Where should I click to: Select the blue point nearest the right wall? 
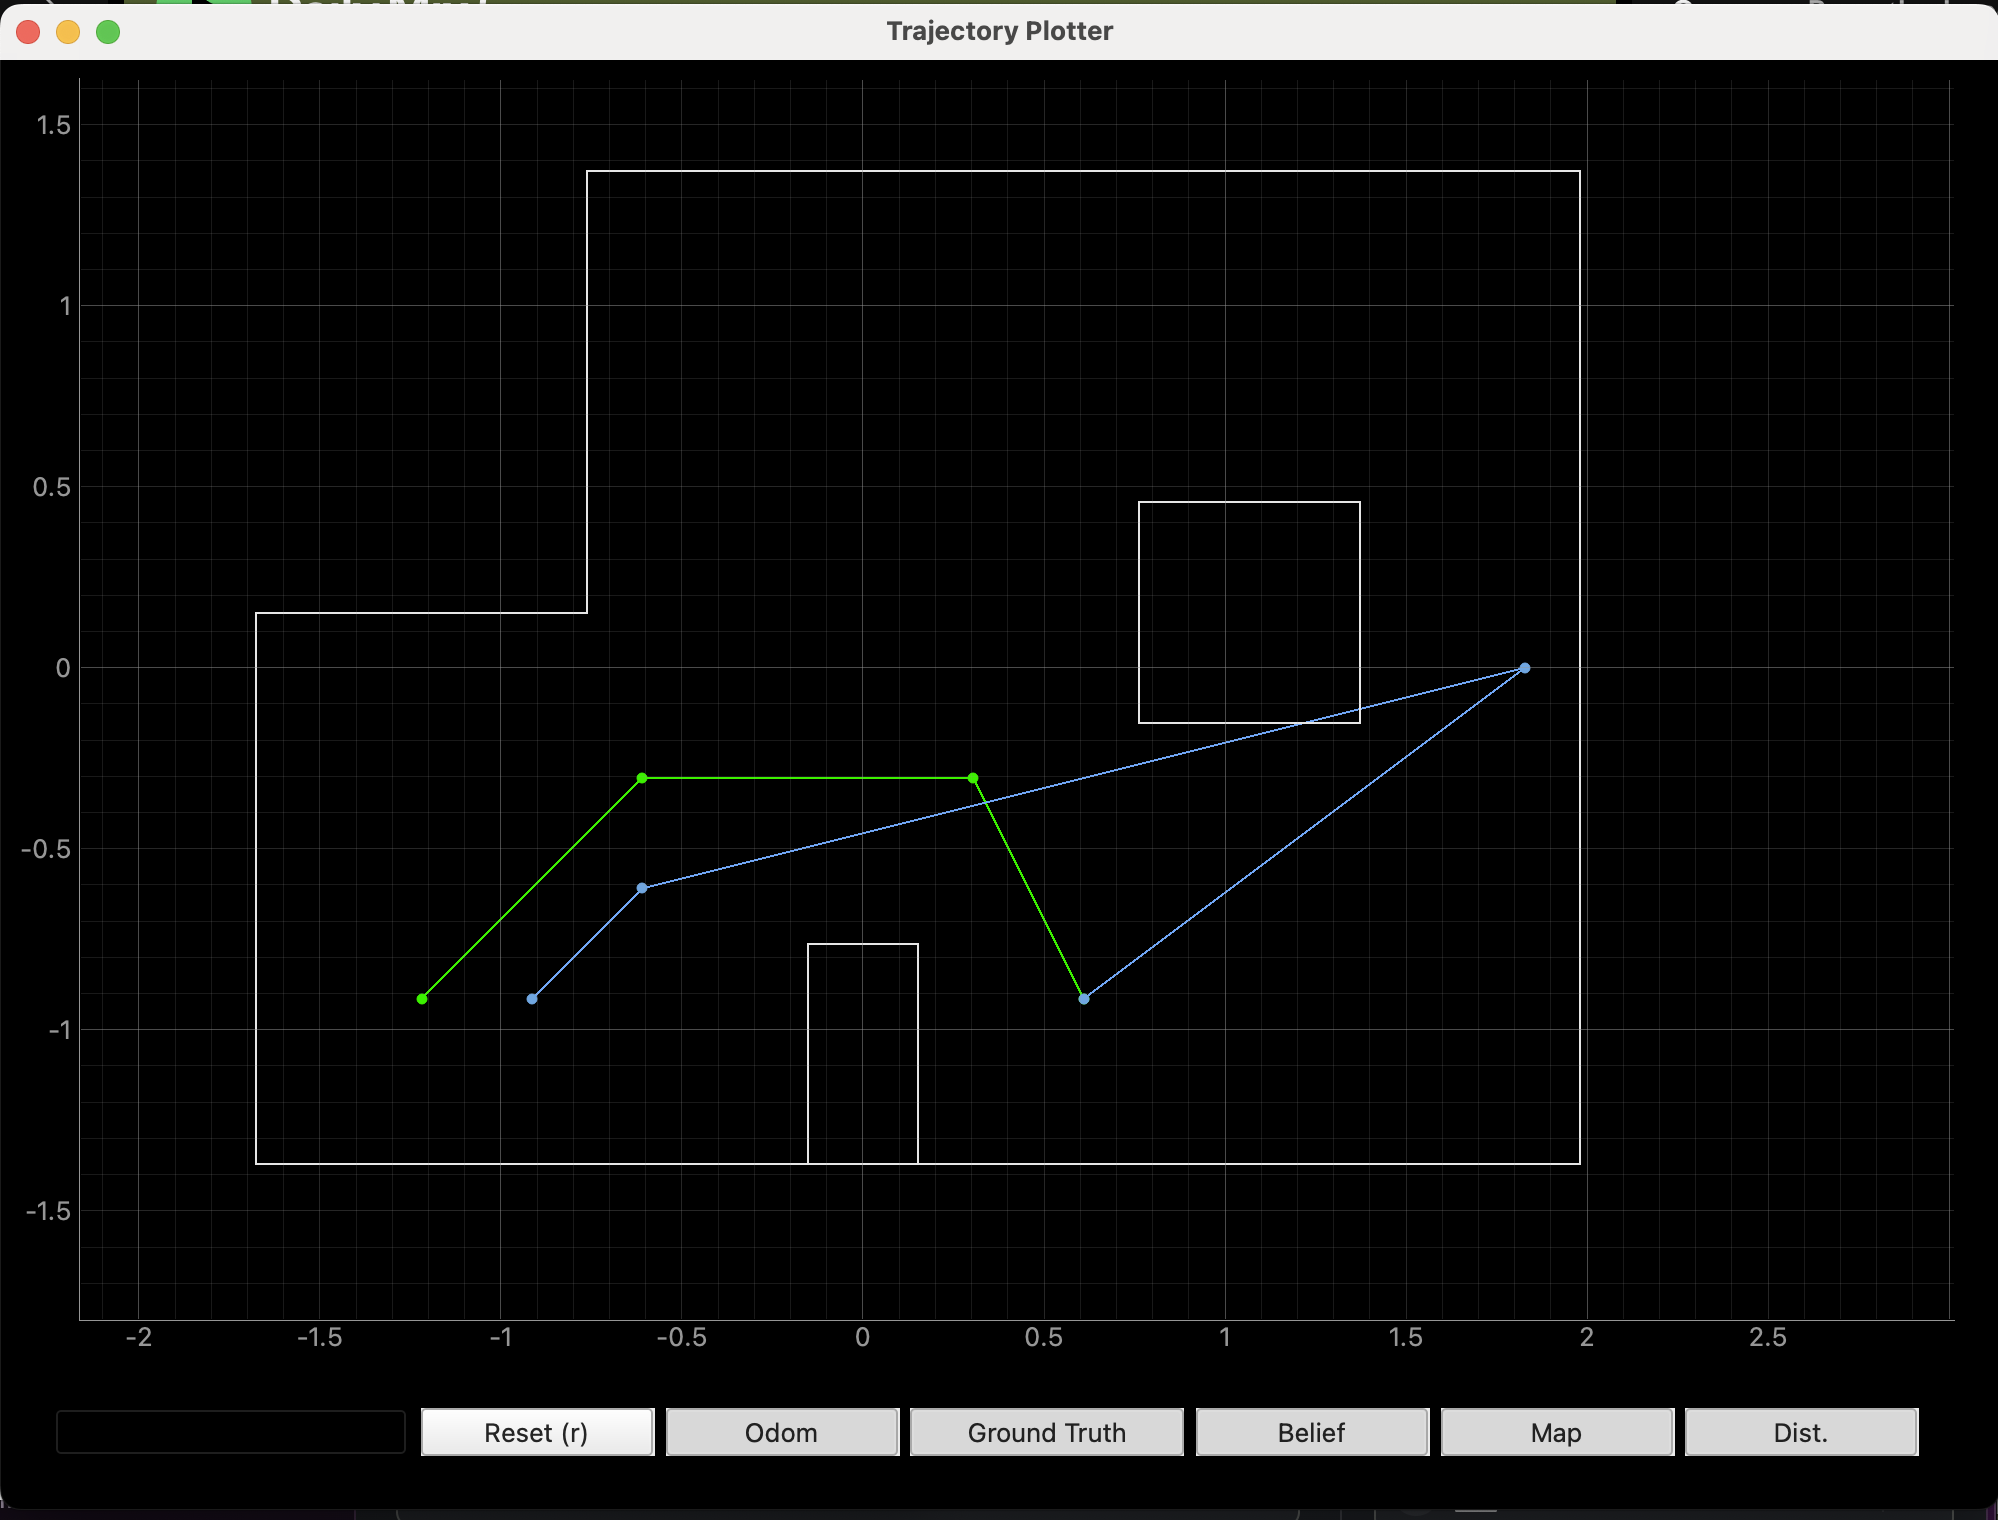pos(1524,668)
